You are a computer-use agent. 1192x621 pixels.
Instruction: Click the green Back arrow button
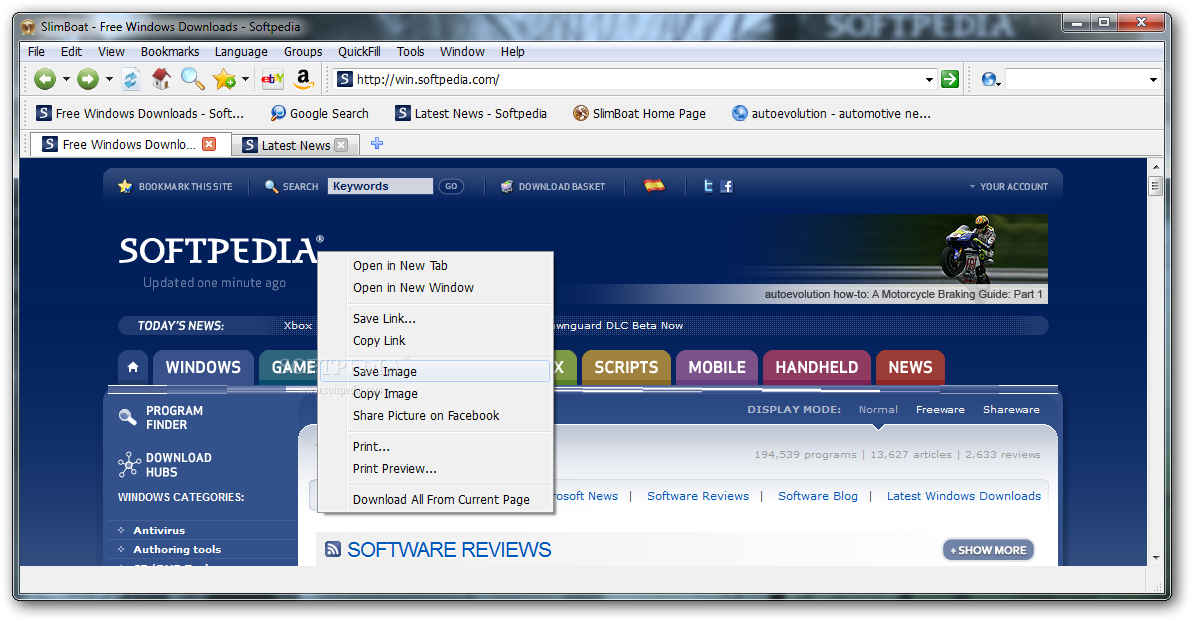[x=45, y=79]
